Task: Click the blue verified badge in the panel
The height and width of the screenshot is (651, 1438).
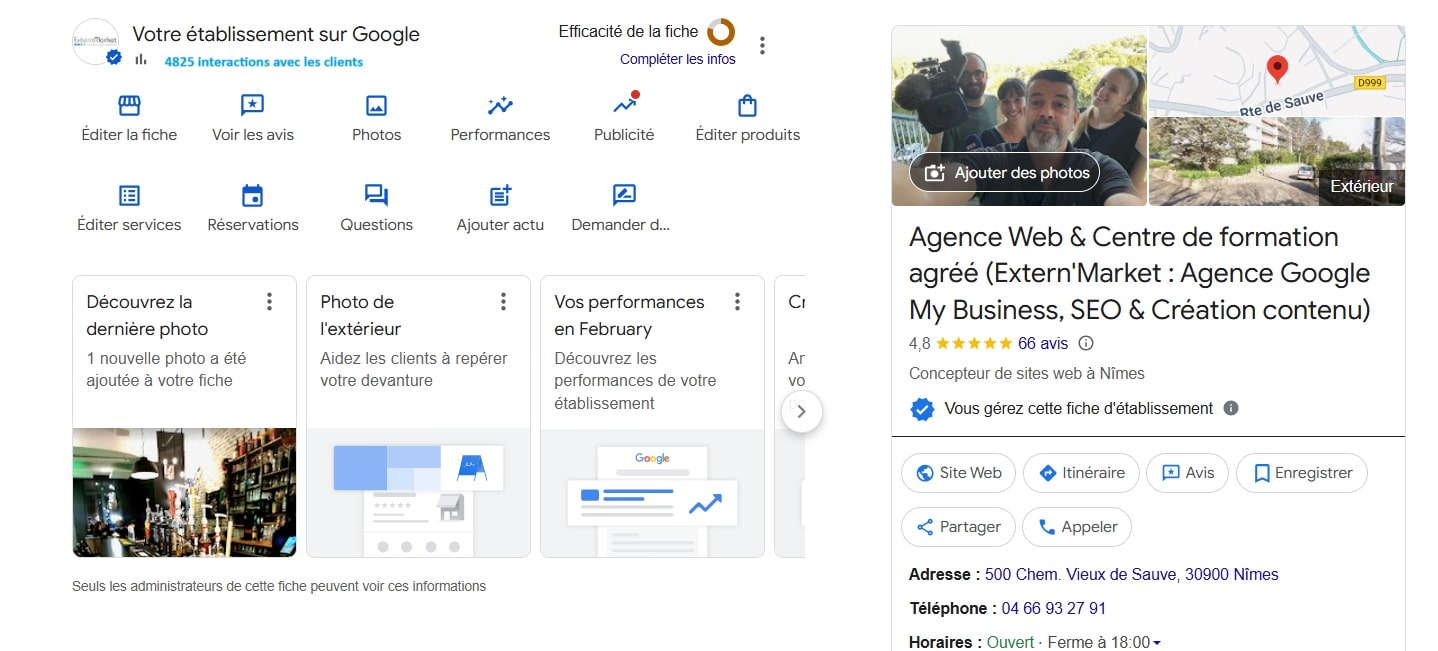Action: (x=922, y=409)
